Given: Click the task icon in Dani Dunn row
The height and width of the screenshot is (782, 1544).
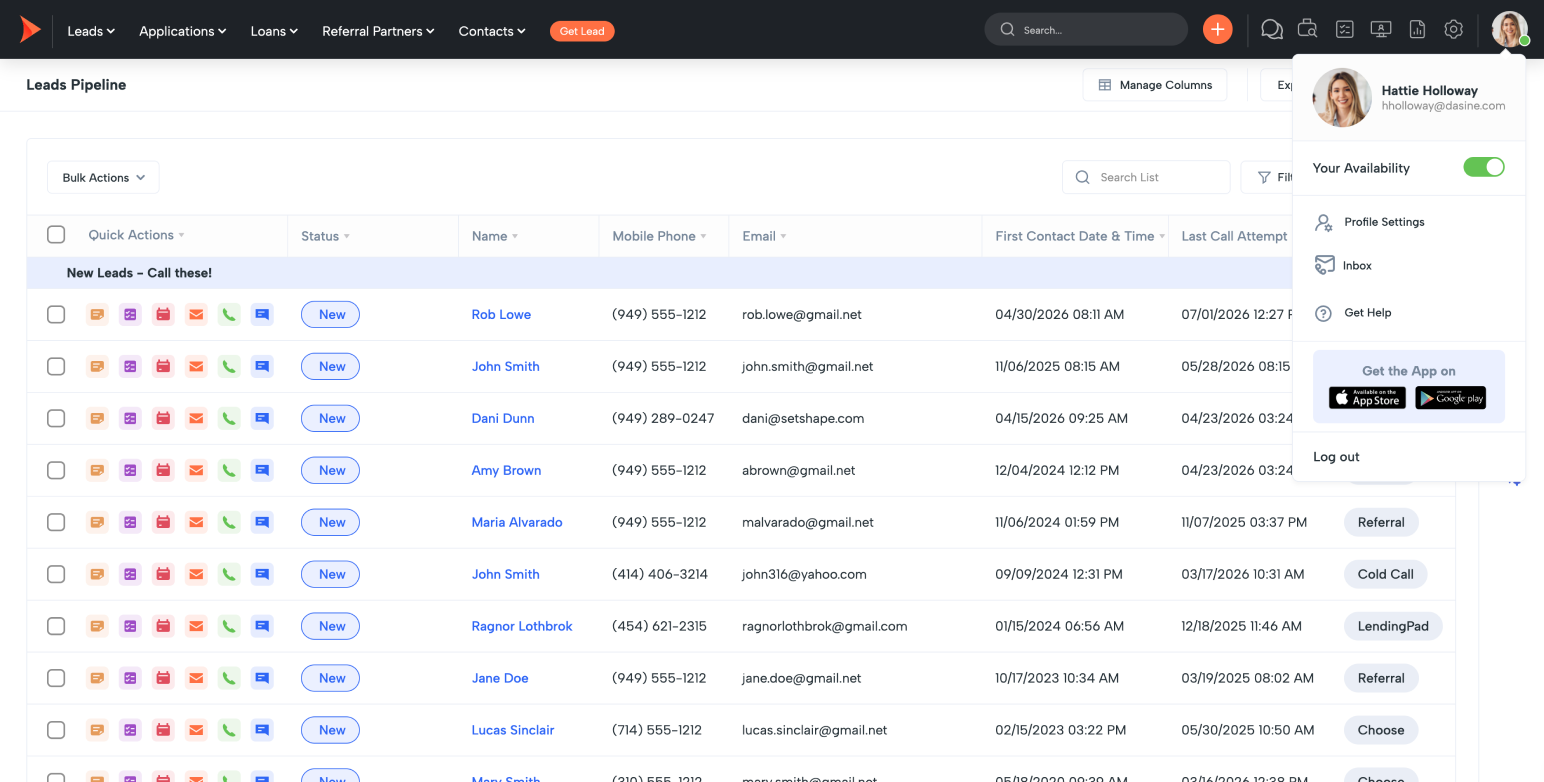Looking at the screenshot, I should pyautogui.click(x=130, y=418).
